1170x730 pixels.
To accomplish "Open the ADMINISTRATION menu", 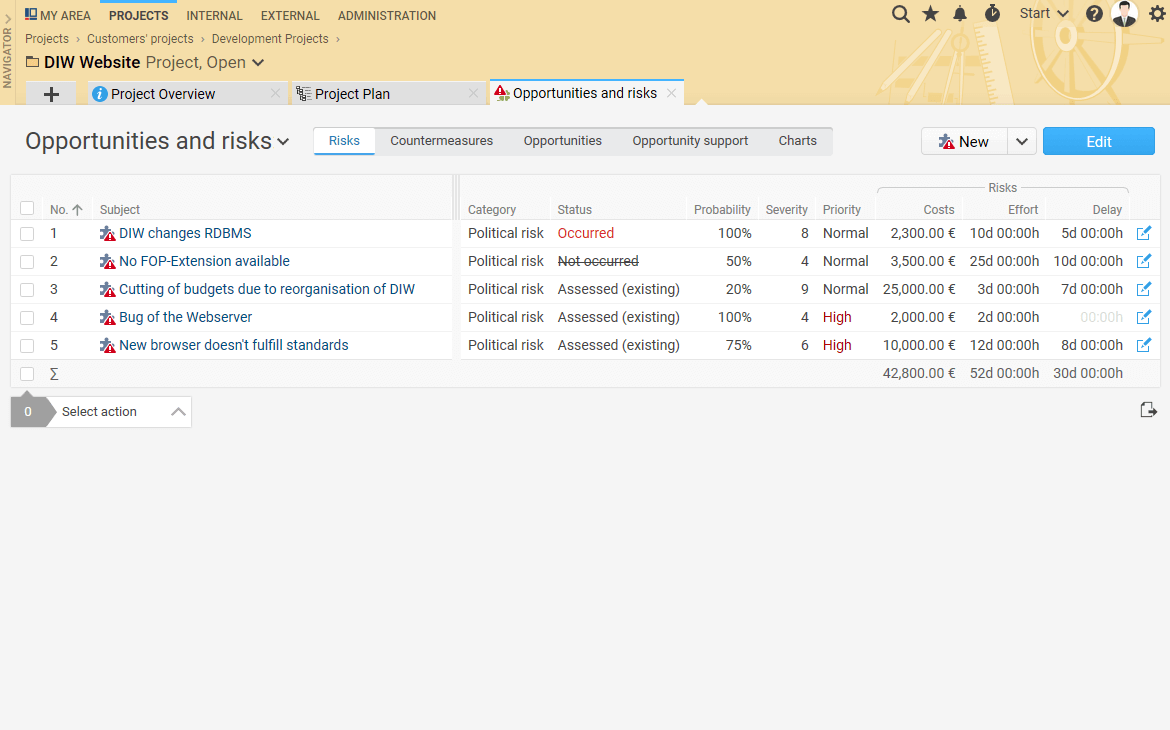I will (386, 15).
